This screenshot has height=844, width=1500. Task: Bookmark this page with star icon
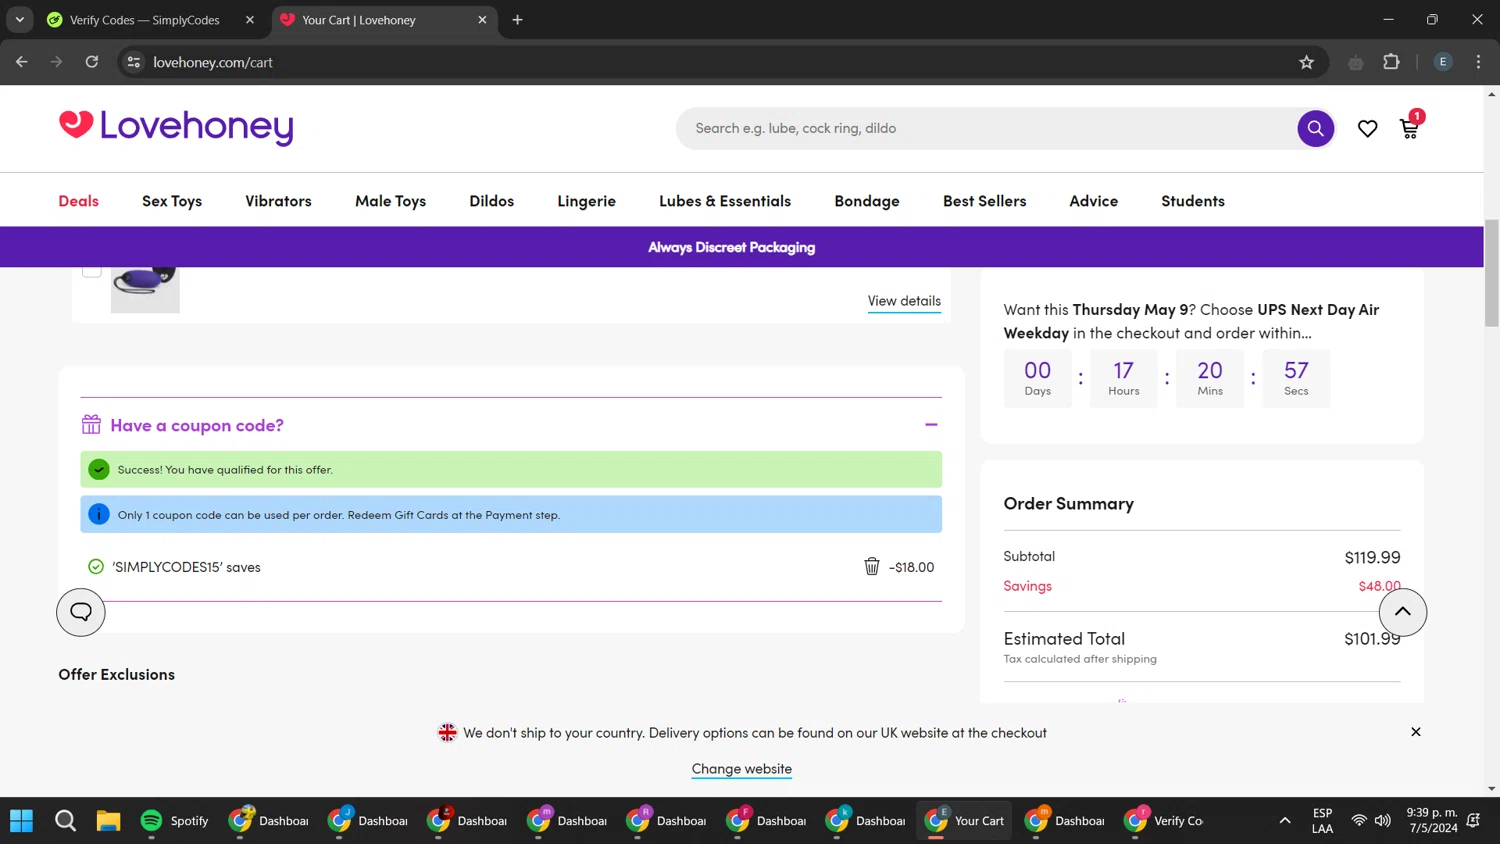tap(1306, 62)
